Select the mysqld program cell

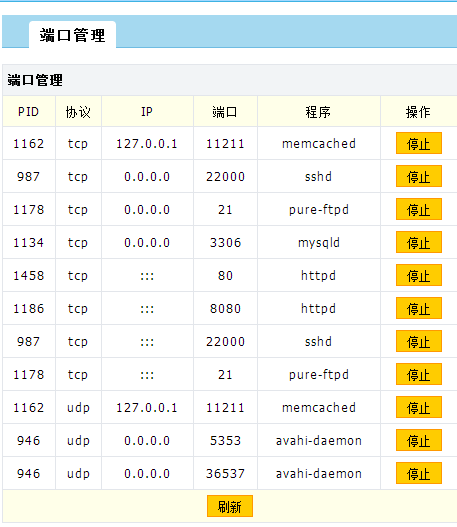pyautogui.click(x=319, y=242)
